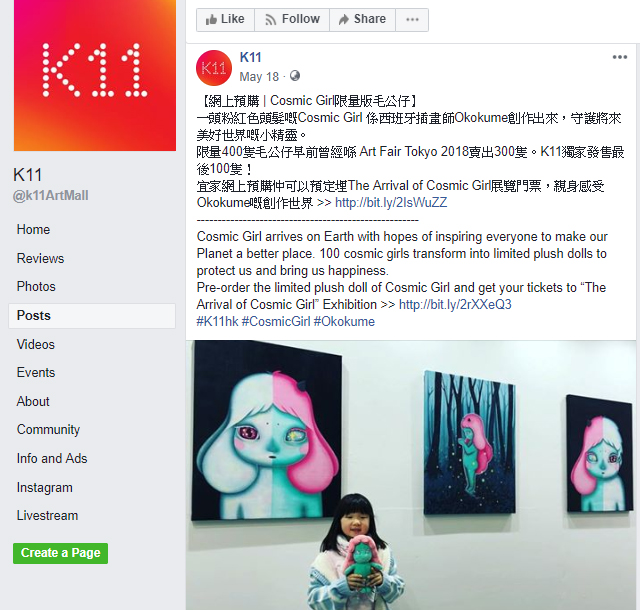Open the bit.ly/2IsWuZZ link
This screenshot has width=640, height=610.
pyautogui.click(x=391, y=203)
